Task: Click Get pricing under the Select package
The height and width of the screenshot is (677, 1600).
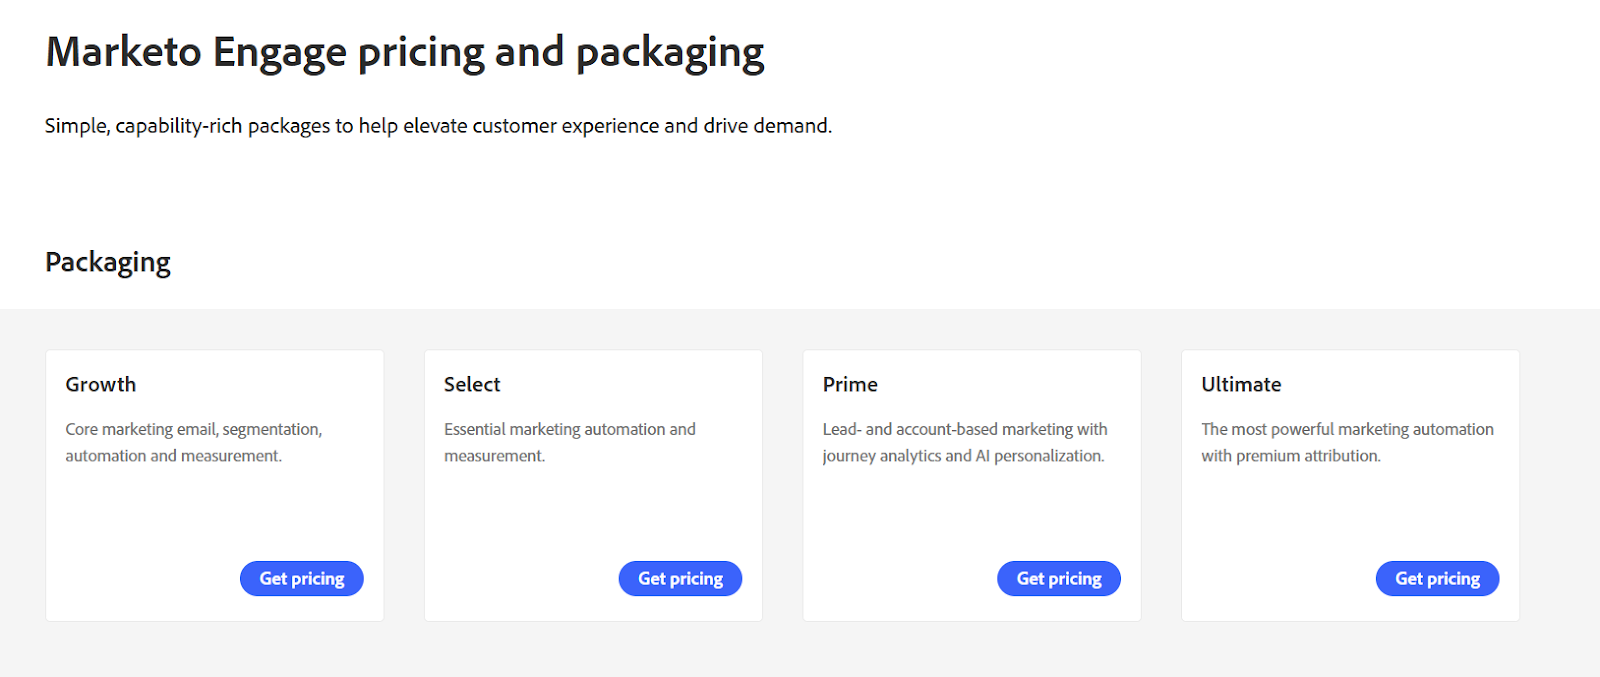Action: pos(680,578)
